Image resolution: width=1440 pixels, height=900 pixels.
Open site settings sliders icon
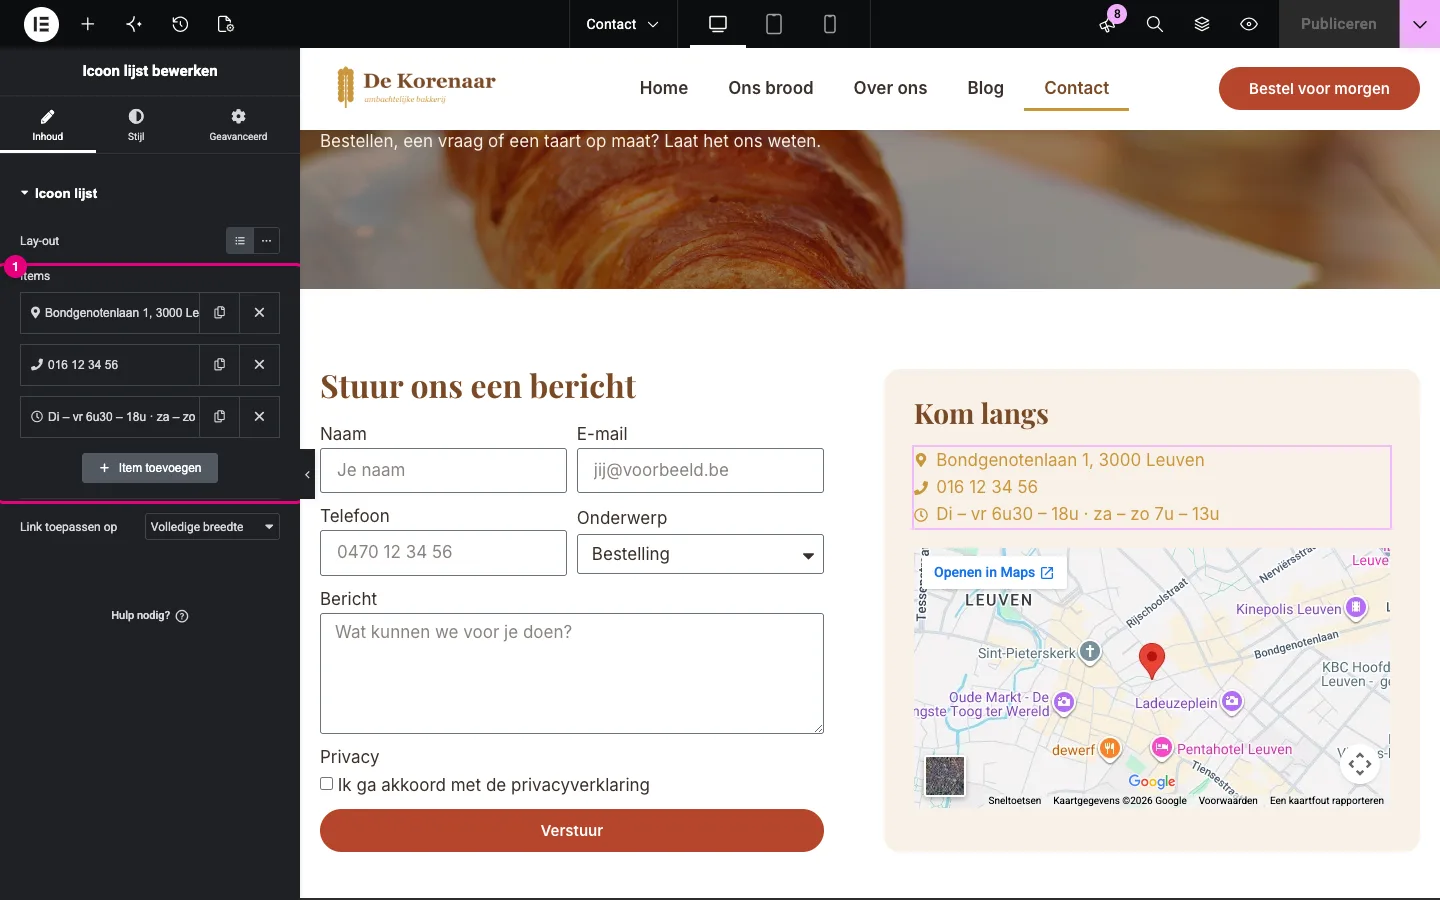pyautogui.click(x=134, y=24)
